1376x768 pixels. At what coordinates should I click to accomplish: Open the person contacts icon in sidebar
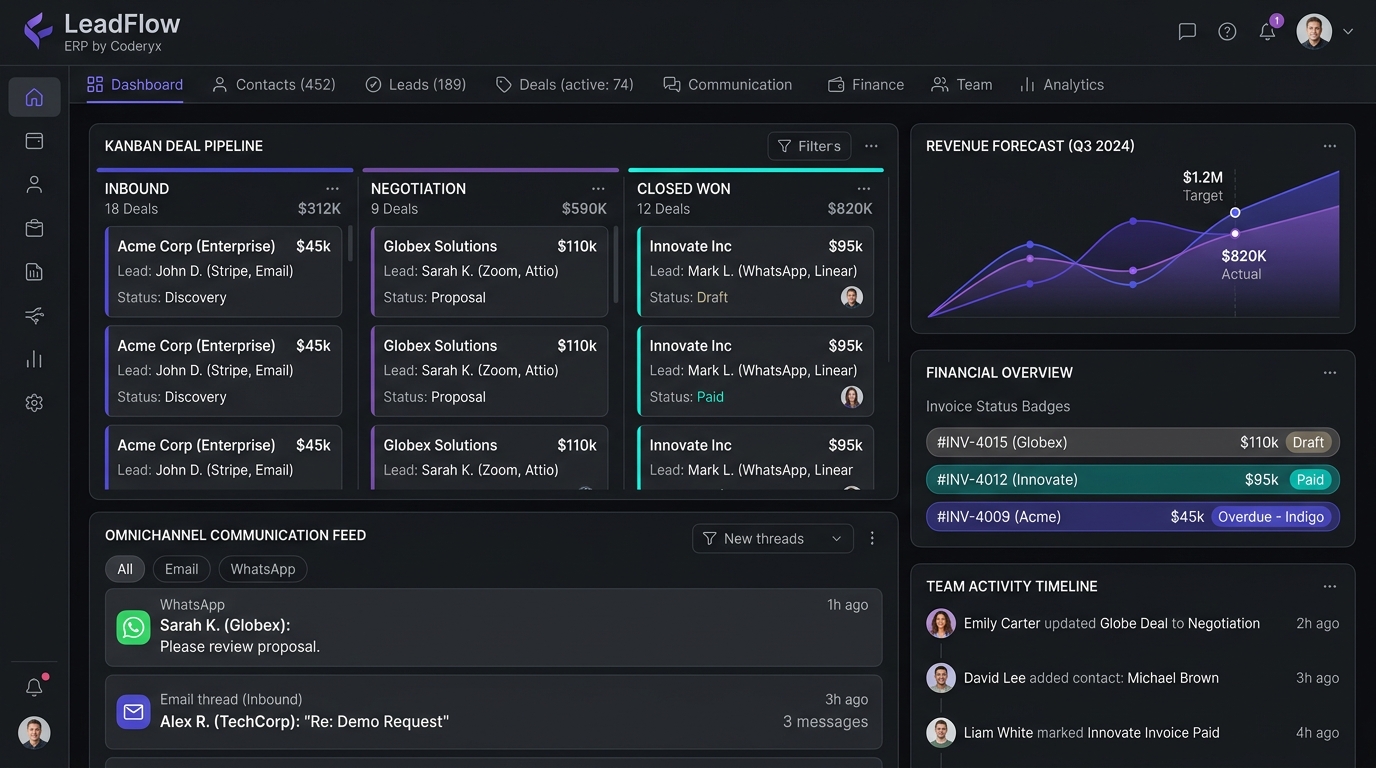(34, 184)
